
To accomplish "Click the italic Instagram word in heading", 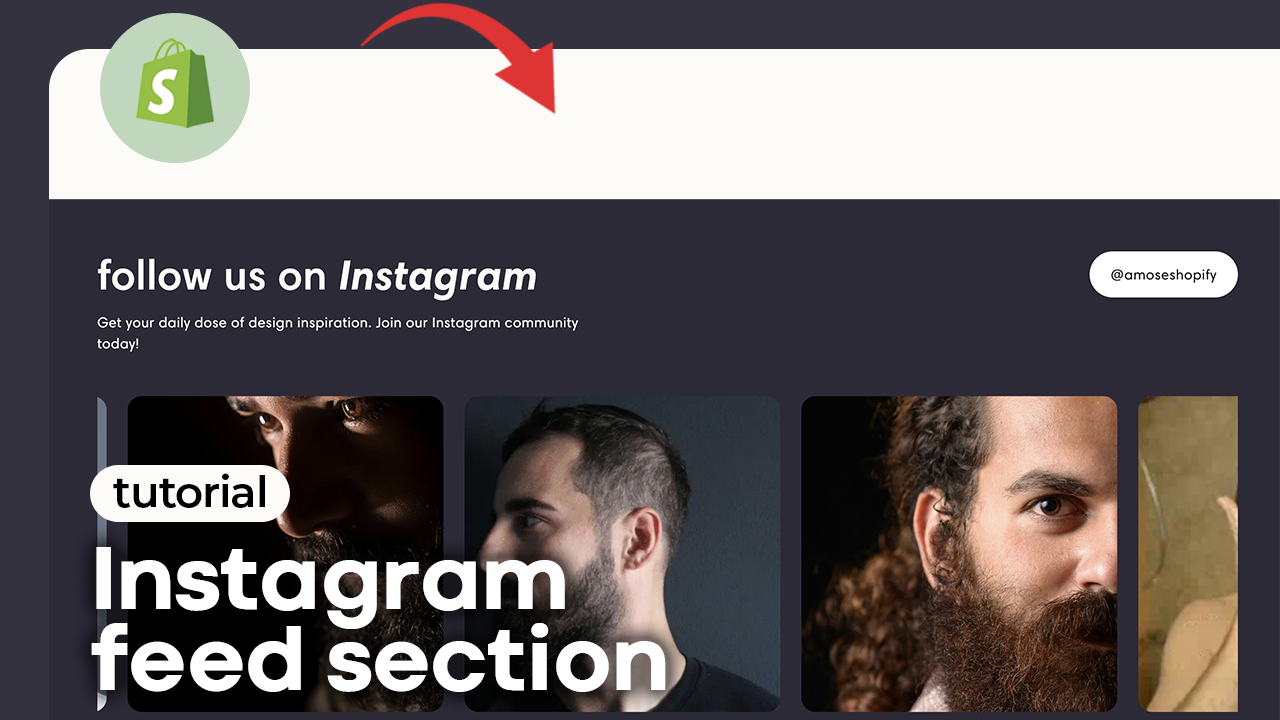I will coord(438,278).
